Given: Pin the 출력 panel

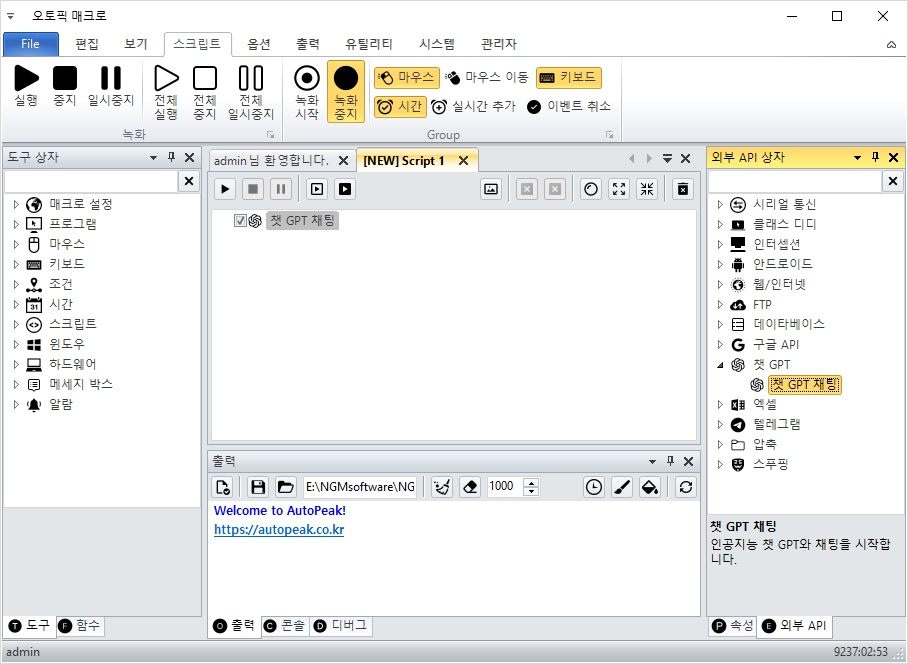Looking at the screenshot, I should coord(671,461).
